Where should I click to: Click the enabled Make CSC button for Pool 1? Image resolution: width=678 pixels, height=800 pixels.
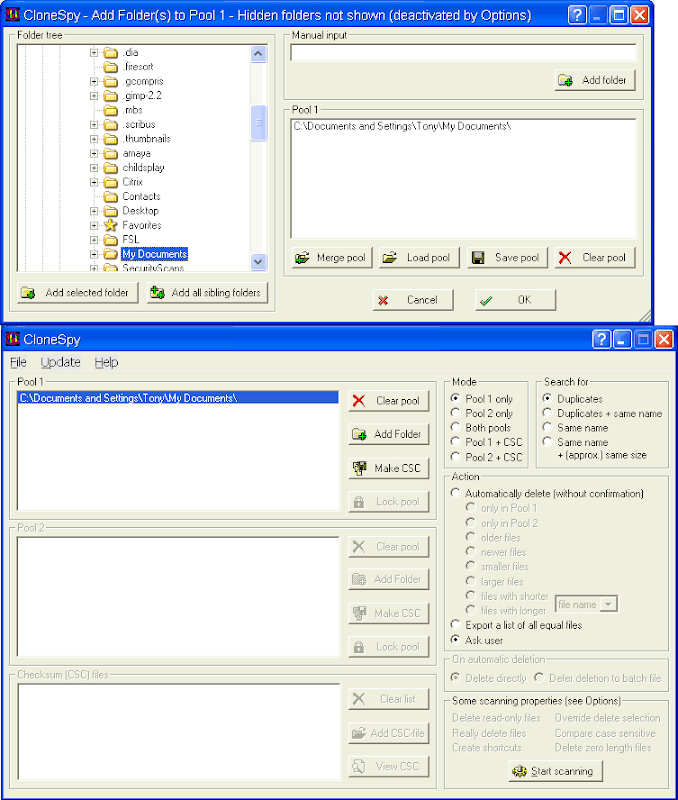tap(389, 468)
